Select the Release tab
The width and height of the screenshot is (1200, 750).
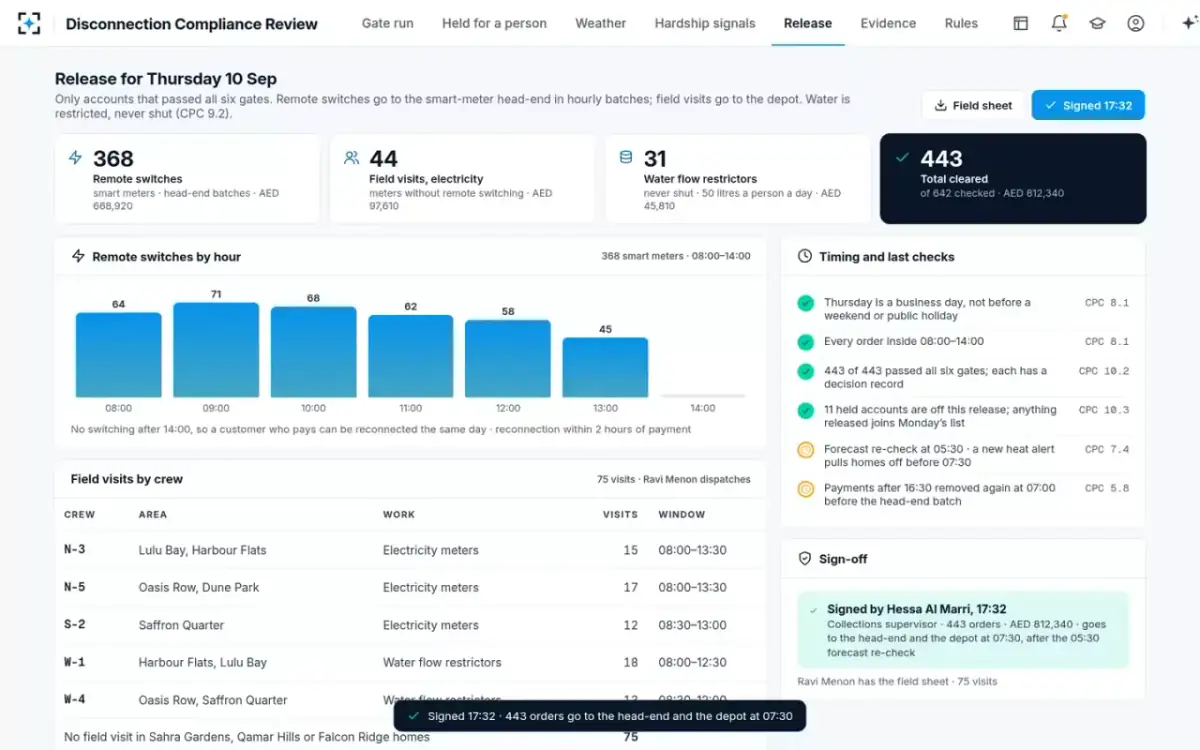pos(808,23)
